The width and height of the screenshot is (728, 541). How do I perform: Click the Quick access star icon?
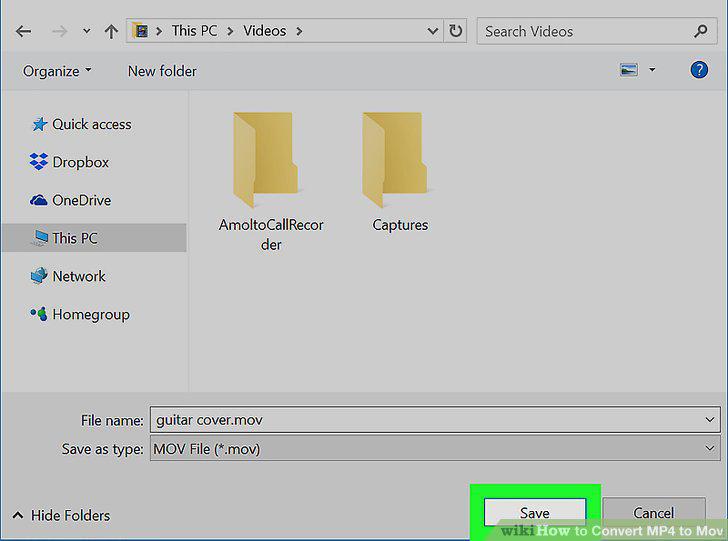(39, 124)
